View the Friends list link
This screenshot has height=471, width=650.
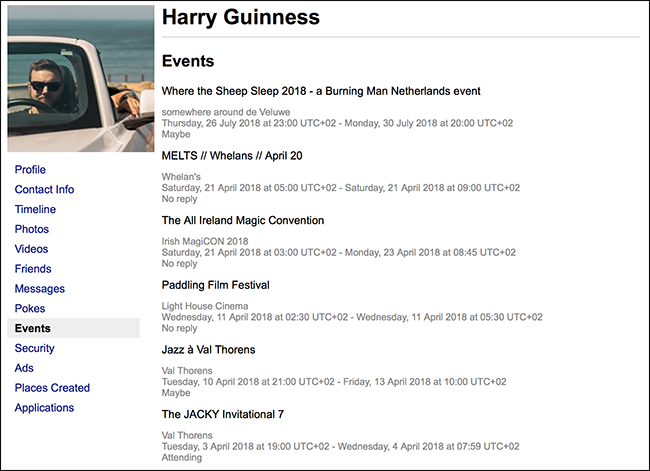coord(33,269)
